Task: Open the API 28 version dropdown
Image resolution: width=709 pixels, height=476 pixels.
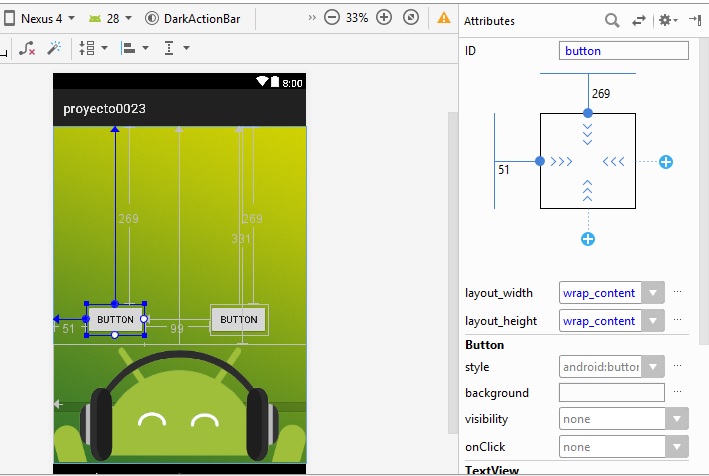Action: coord(109,18)
